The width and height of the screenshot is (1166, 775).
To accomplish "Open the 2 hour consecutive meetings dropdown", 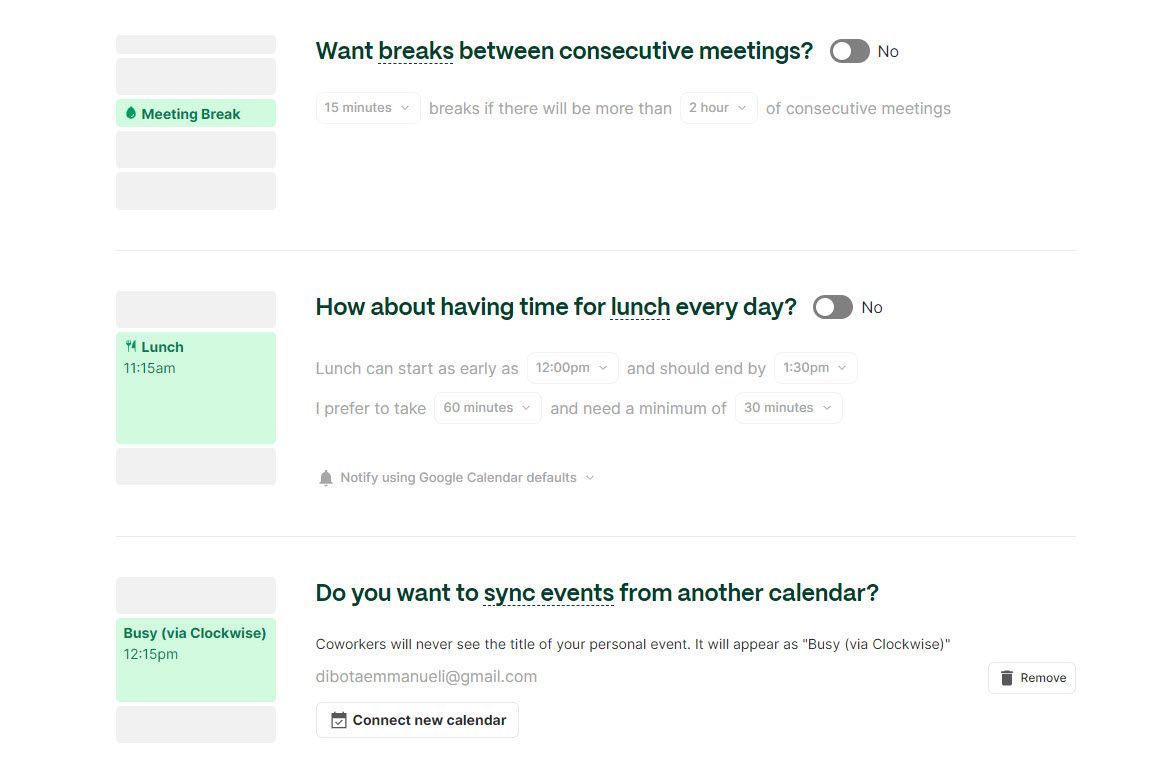I will 718,108.
